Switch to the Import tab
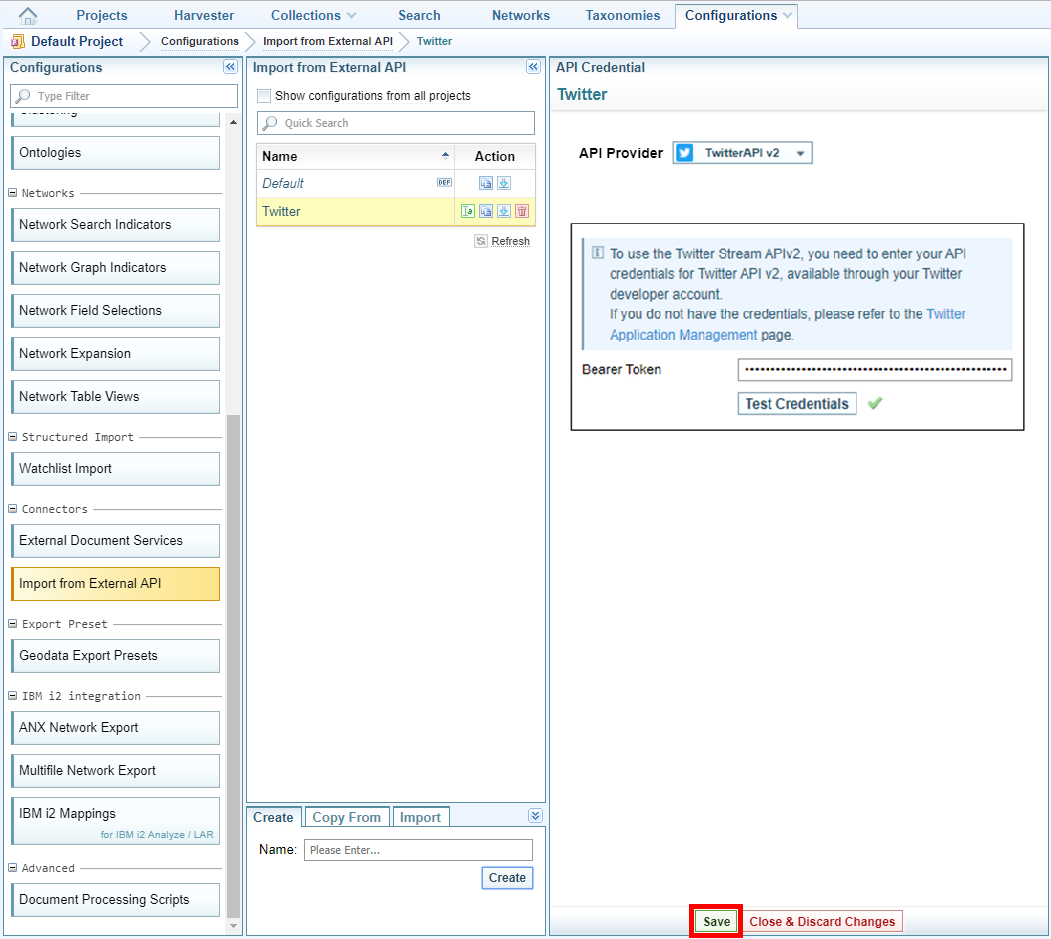This screenshot has height=939, width=1051. (420, 817)
